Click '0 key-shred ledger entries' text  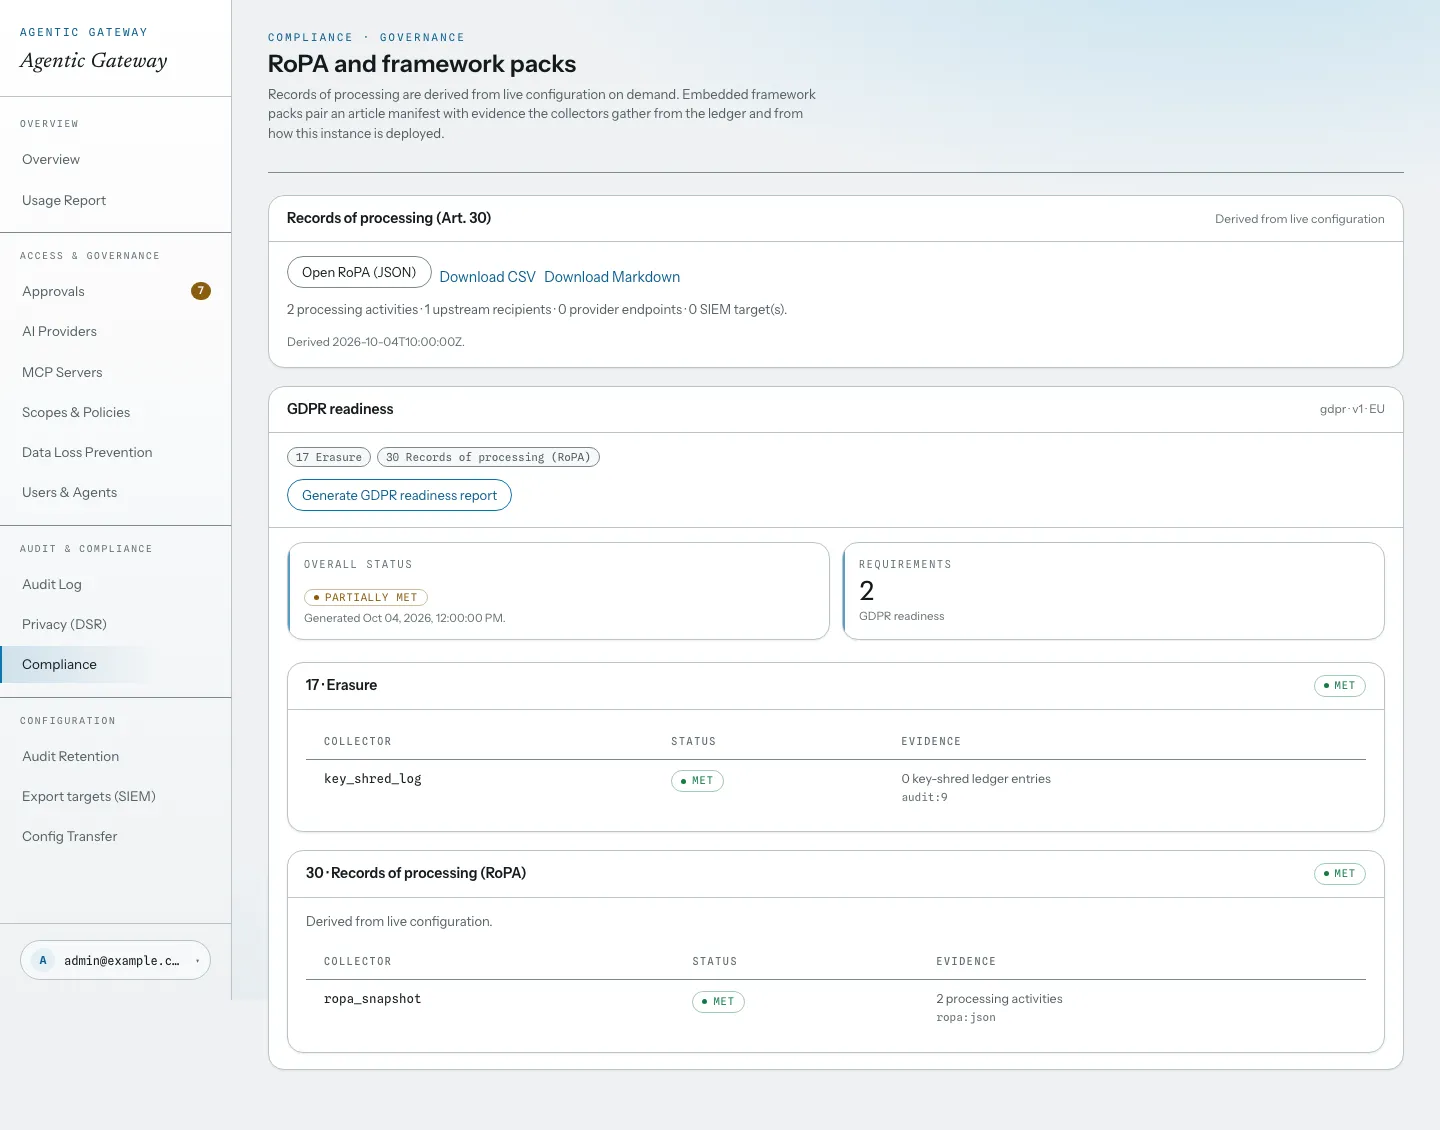pos(976,779)
